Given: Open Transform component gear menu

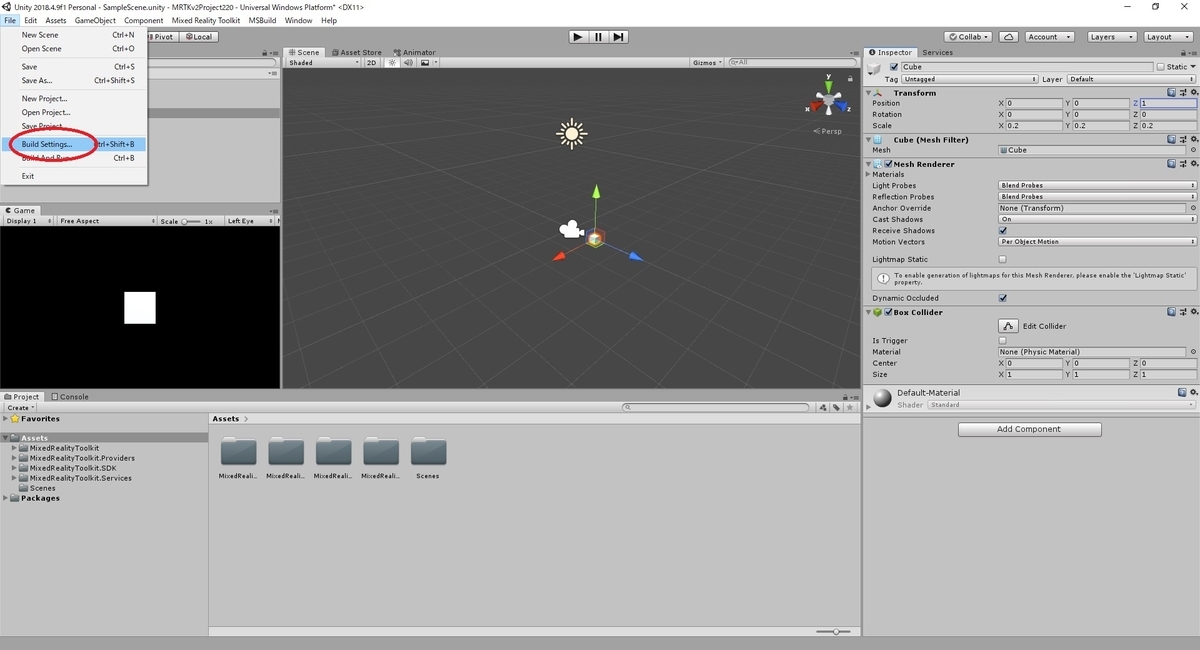Looking at the screenshot, I should coord(1193,93).
